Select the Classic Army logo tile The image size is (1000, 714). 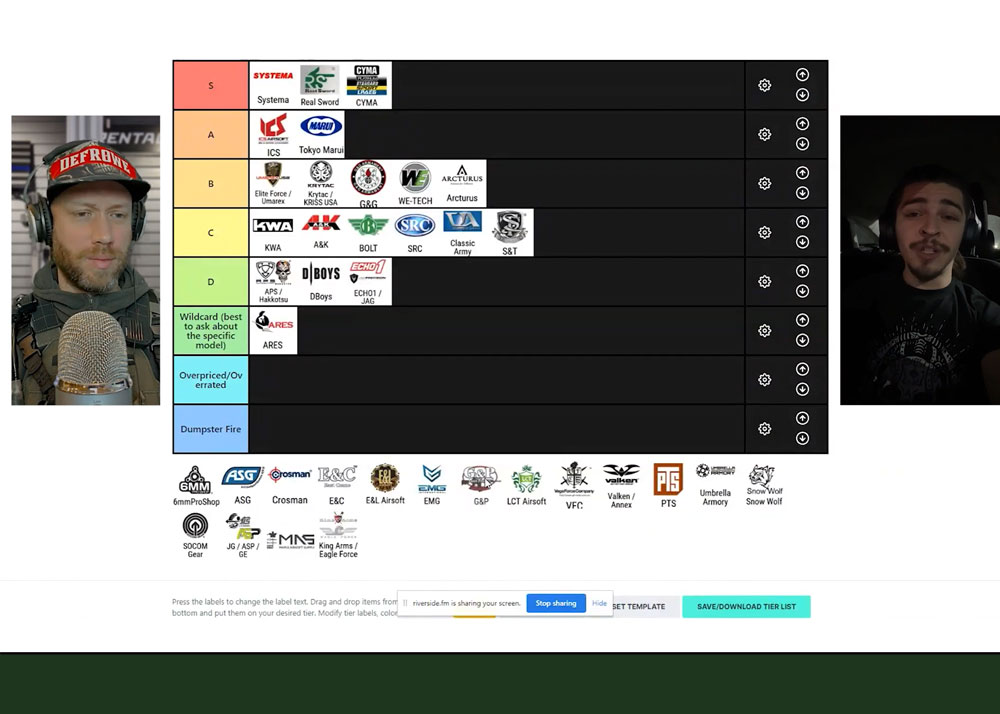(x=462, y=233)
